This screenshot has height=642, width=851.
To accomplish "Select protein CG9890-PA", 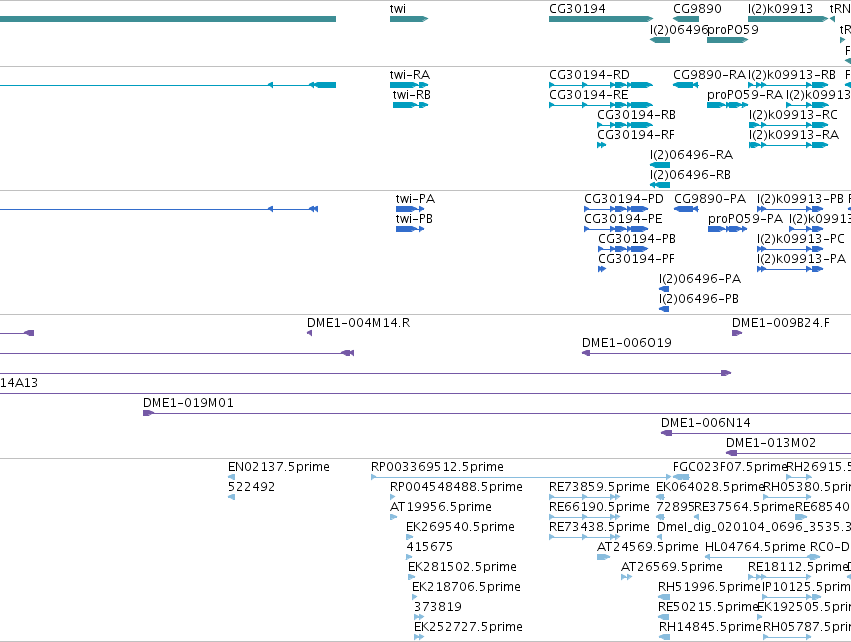I will (x=686, y=209).
